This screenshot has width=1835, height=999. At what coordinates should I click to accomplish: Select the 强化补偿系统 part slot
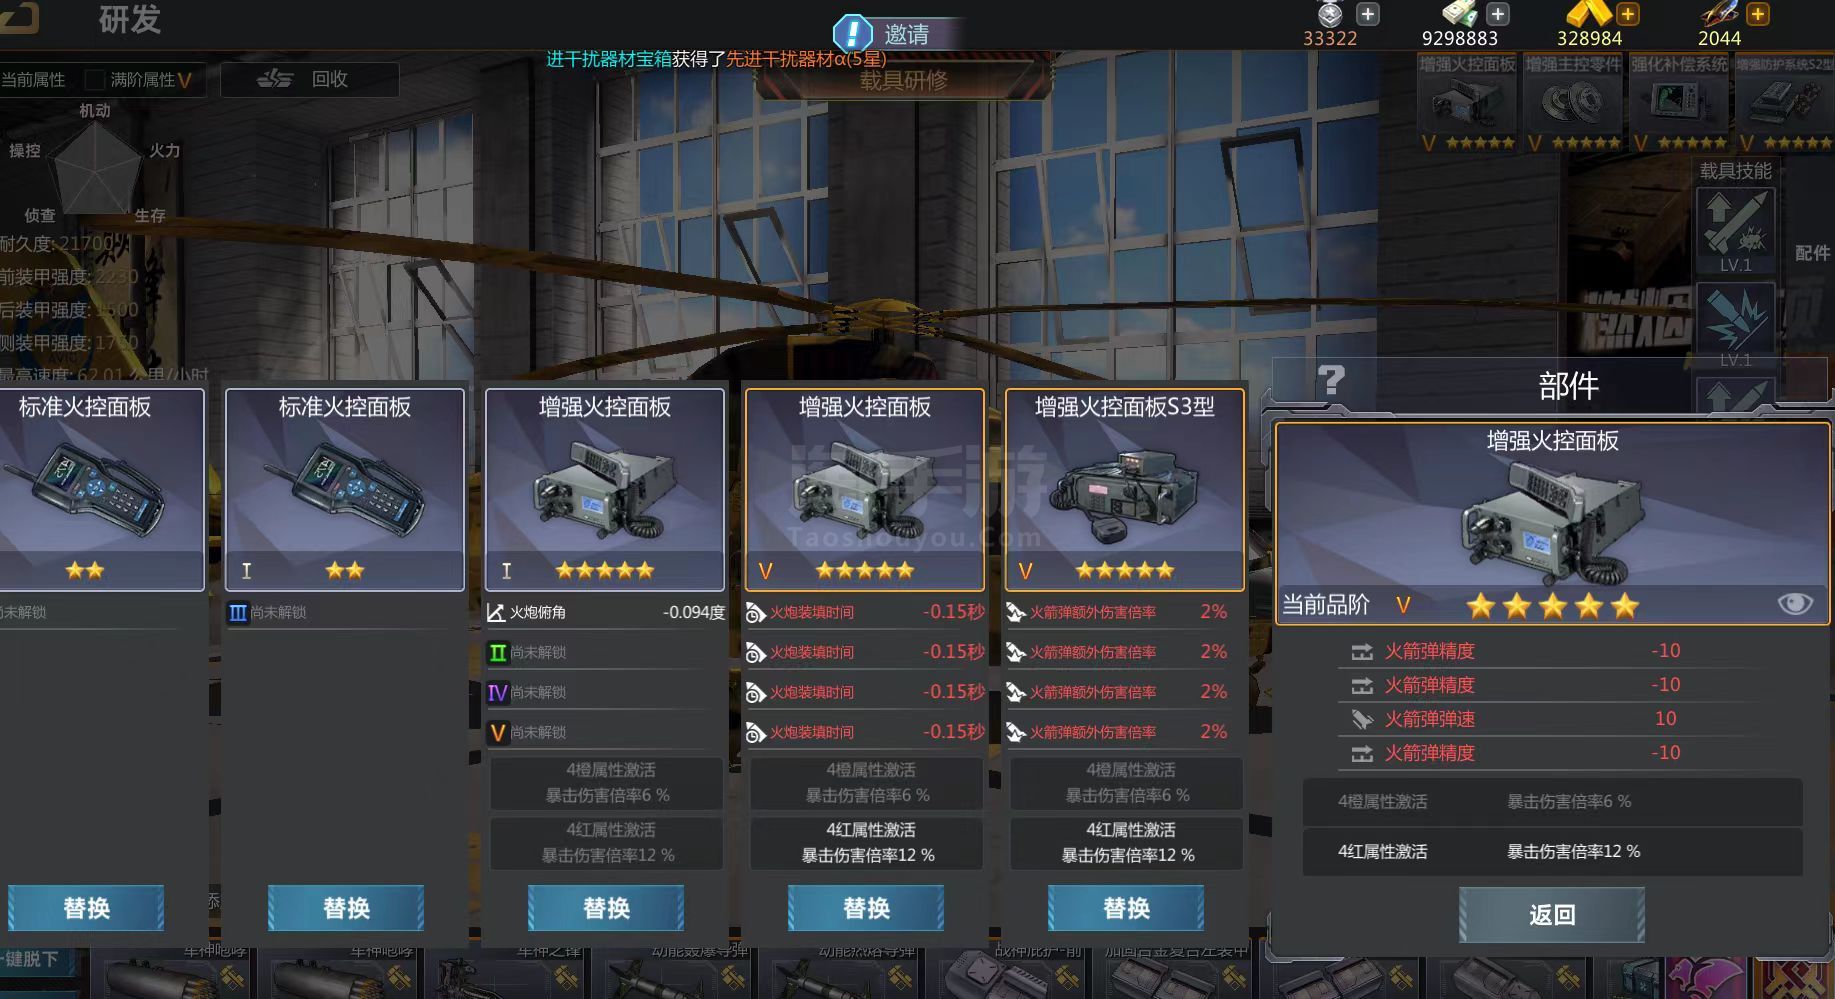tap(1679, 103)
